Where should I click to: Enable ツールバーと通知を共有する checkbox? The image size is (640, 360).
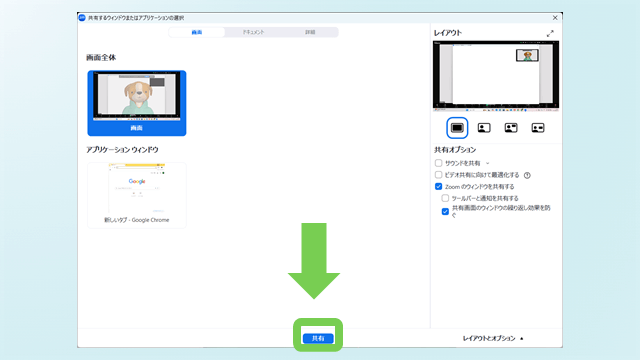point(445,198)
